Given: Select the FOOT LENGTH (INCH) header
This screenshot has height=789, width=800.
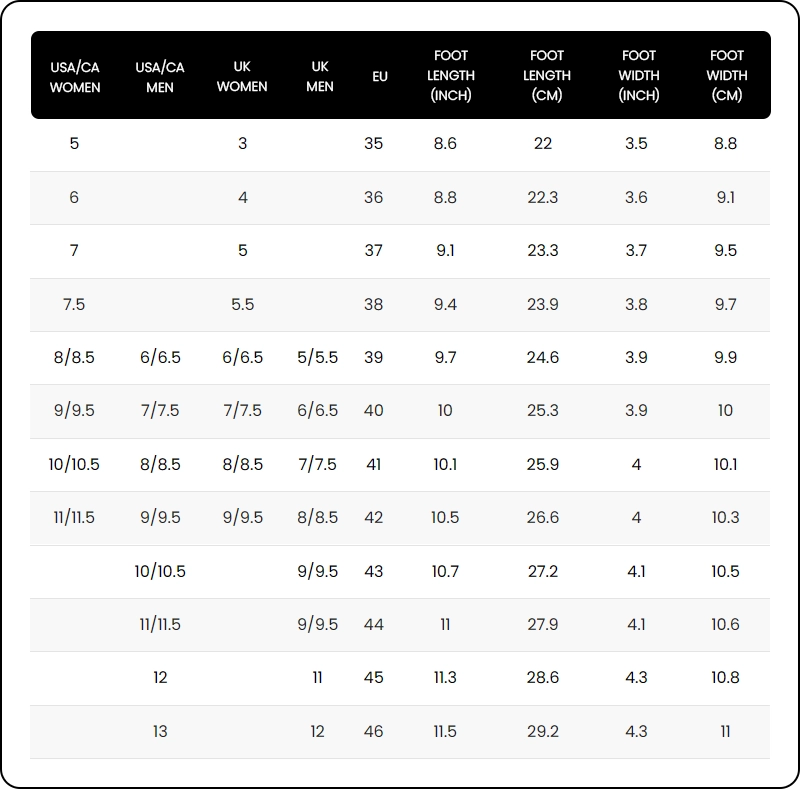Looking at the screenshot, I should [x=451, y=76].
